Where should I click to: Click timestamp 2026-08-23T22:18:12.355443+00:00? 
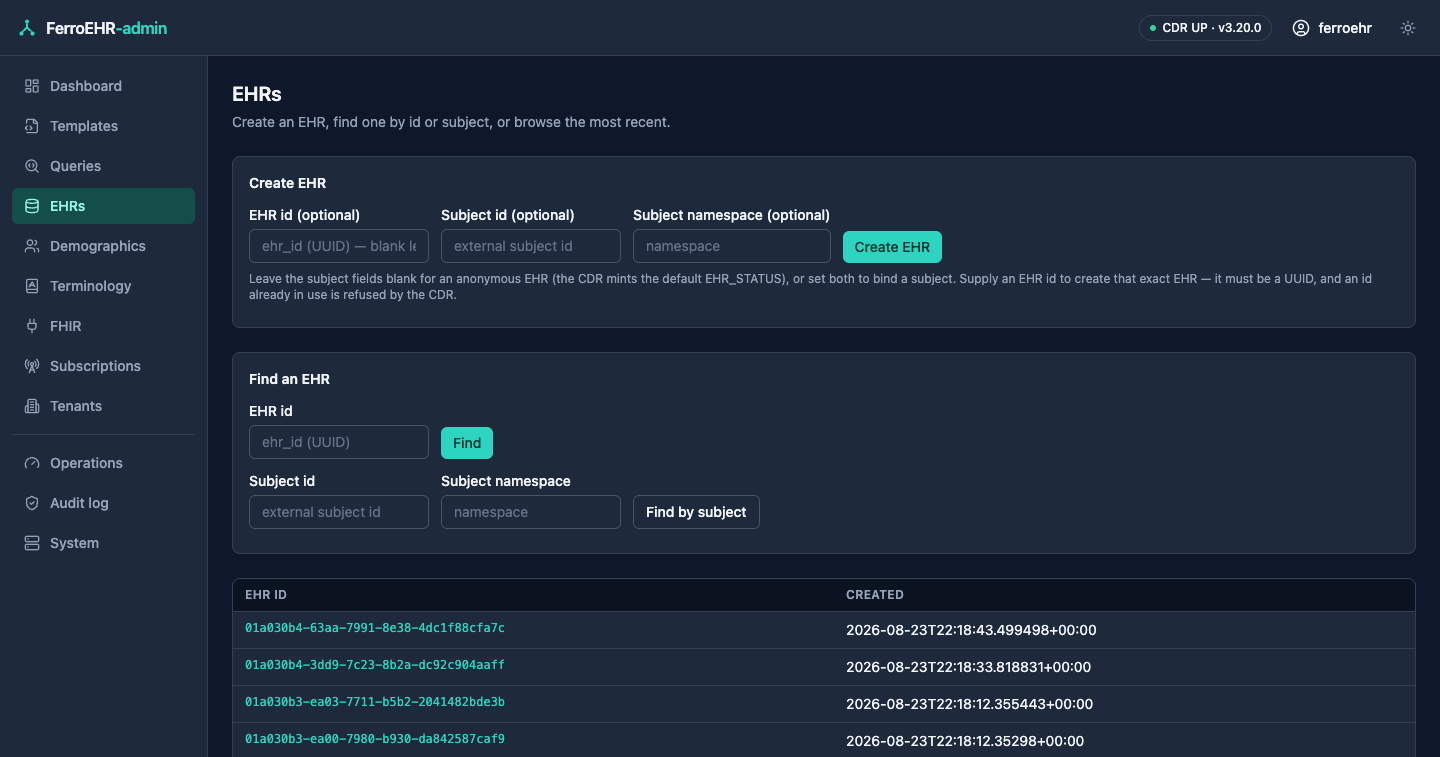click(x=969, y=704)
